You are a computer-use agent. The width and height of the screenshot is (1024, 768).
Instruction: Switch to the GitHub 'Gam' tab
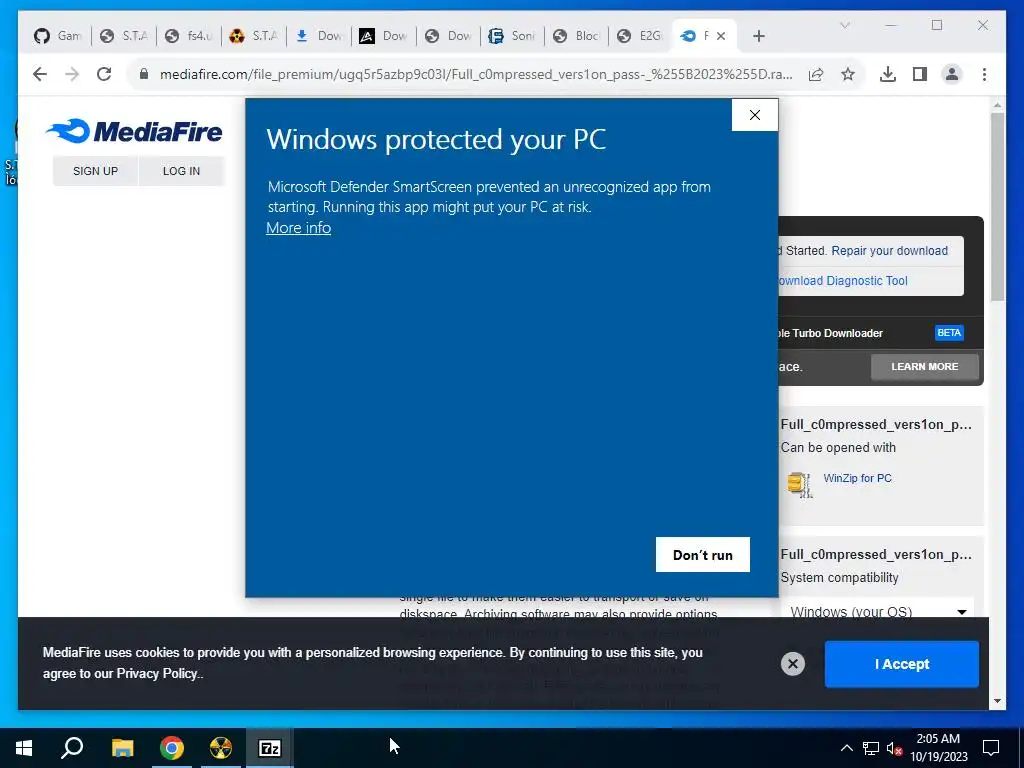tap(57, 36)
